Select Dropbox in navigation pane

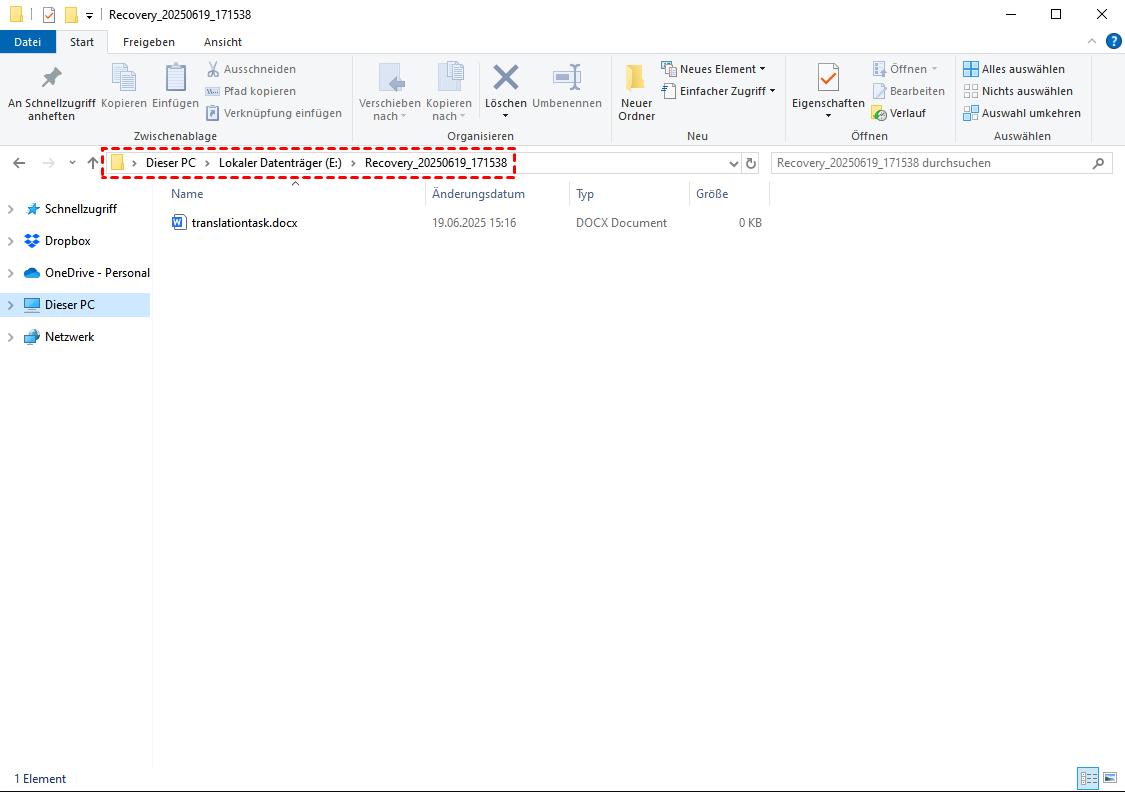click(67, 241)
